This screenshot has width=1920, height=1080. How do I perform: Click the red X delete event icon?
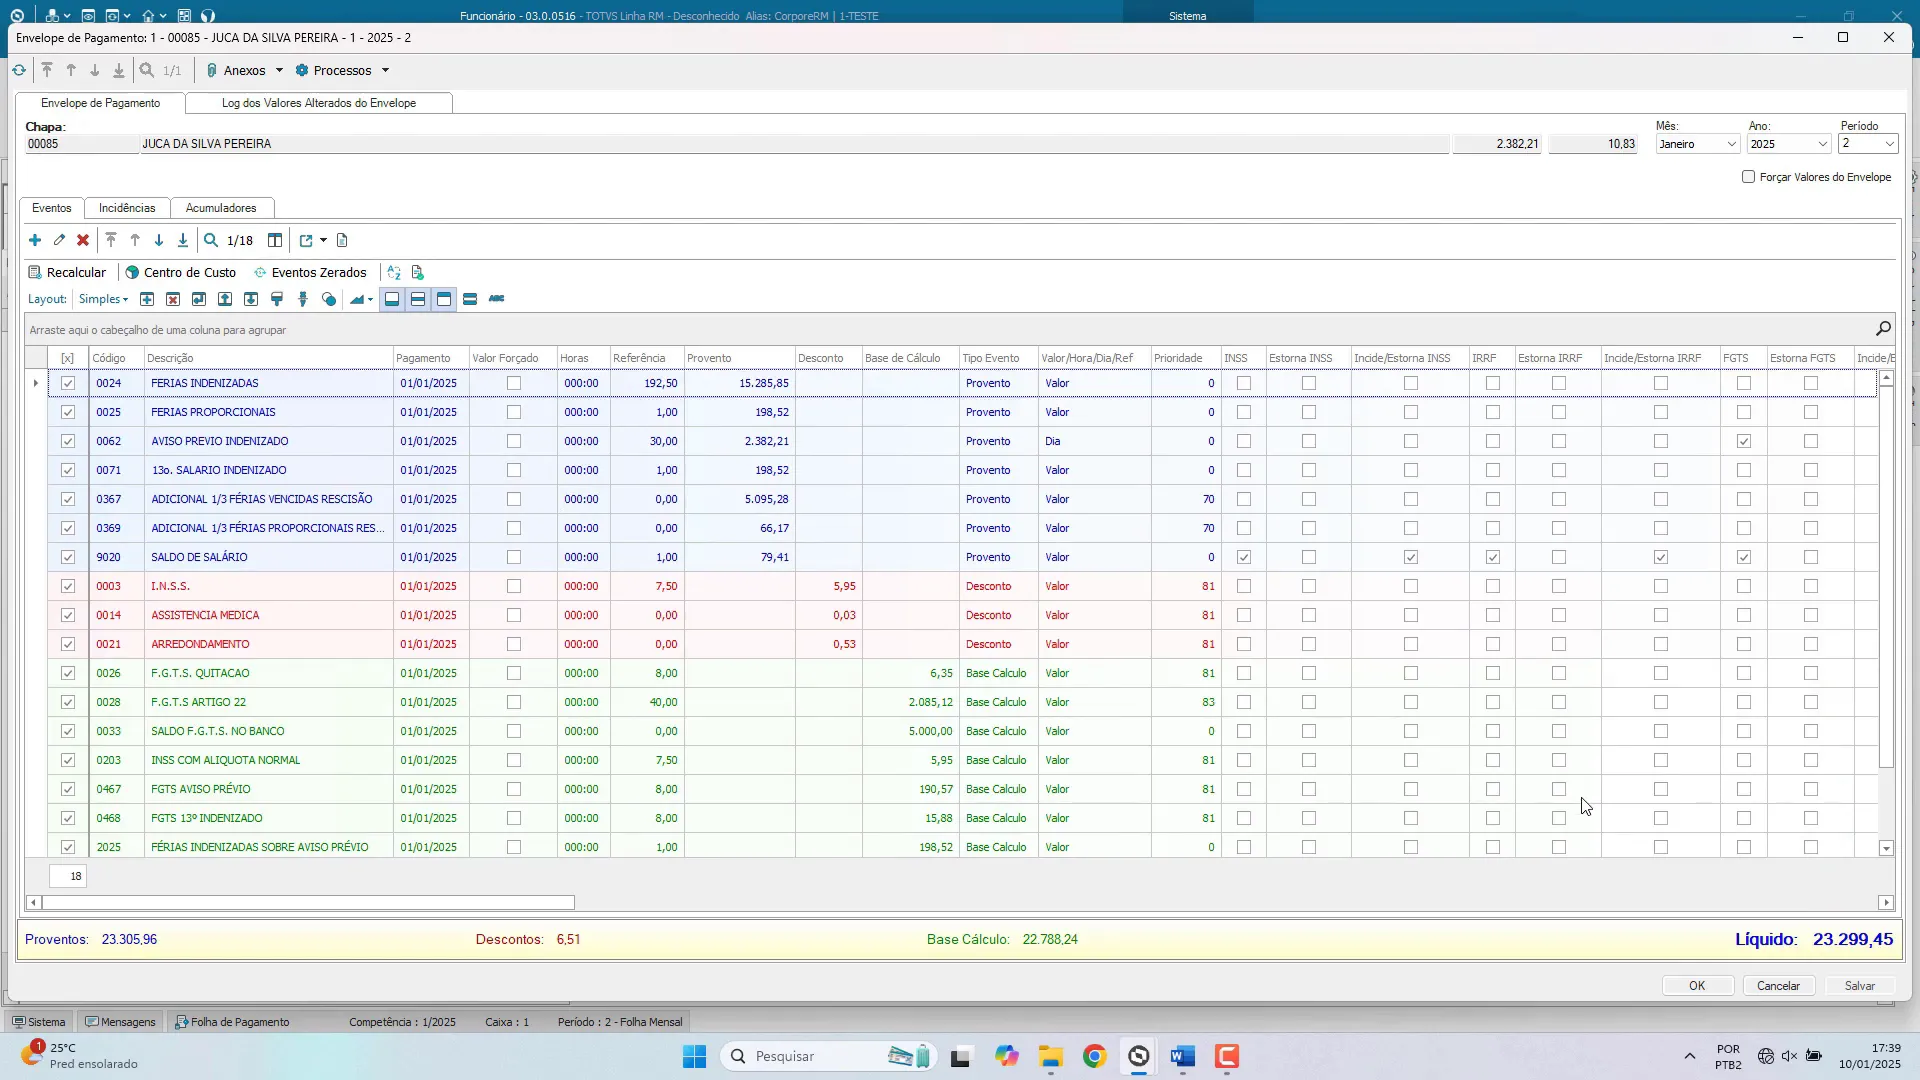(83, 240)
